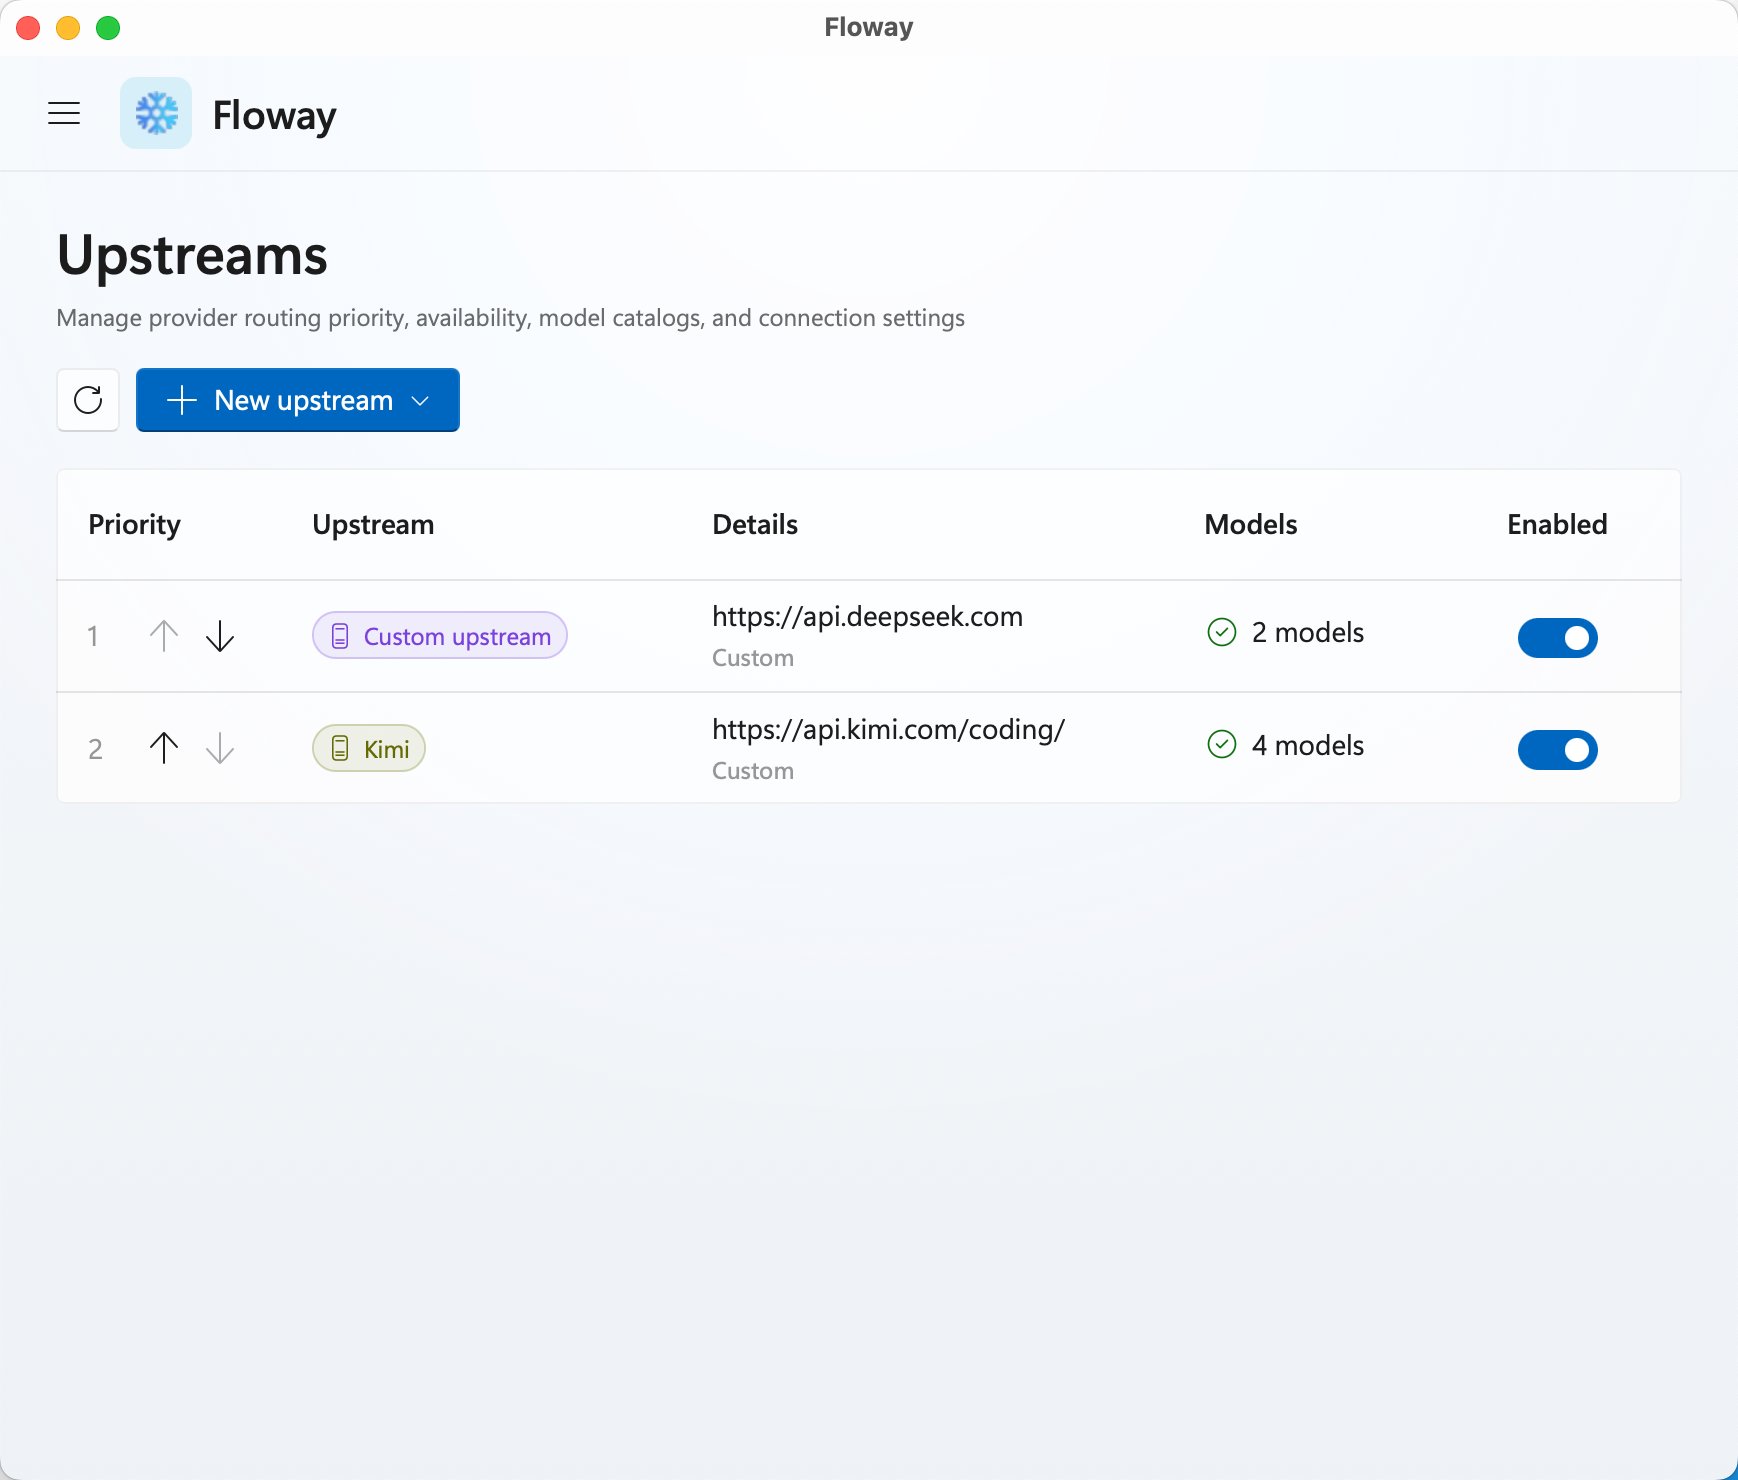Screen dimensions: 1738x1480
Task: Click the Floway snowflake logo
Action: click(156, 113)
